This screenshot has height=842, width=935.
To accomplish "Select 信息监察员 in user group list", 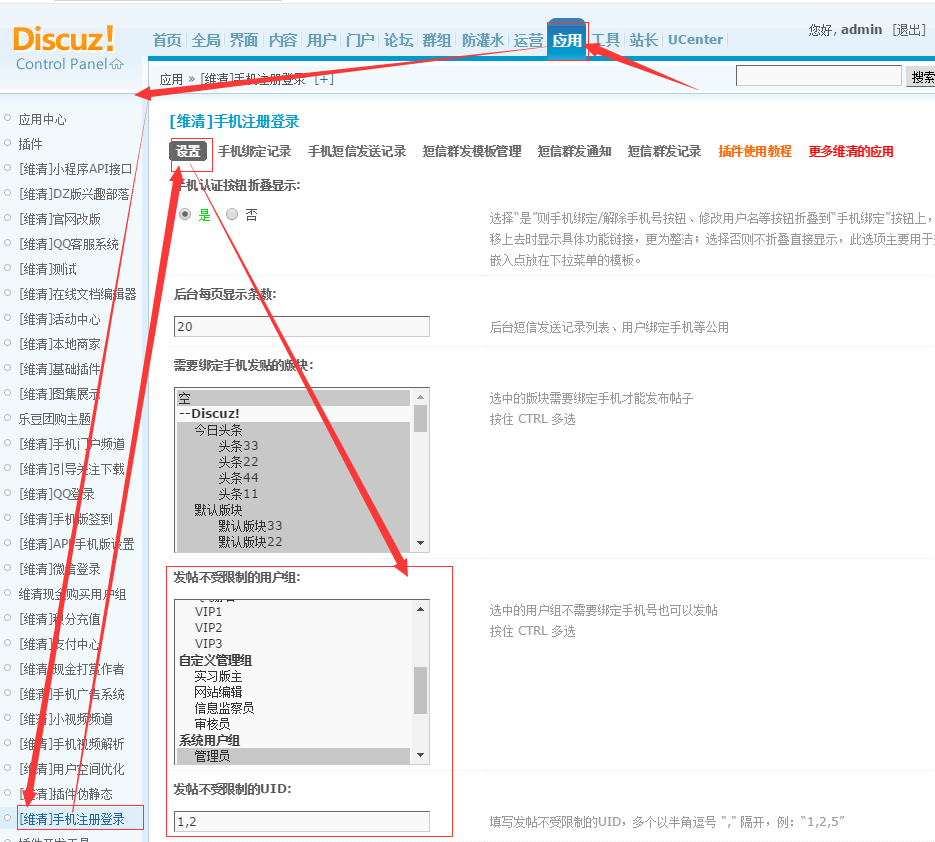I will coord(293,708).
